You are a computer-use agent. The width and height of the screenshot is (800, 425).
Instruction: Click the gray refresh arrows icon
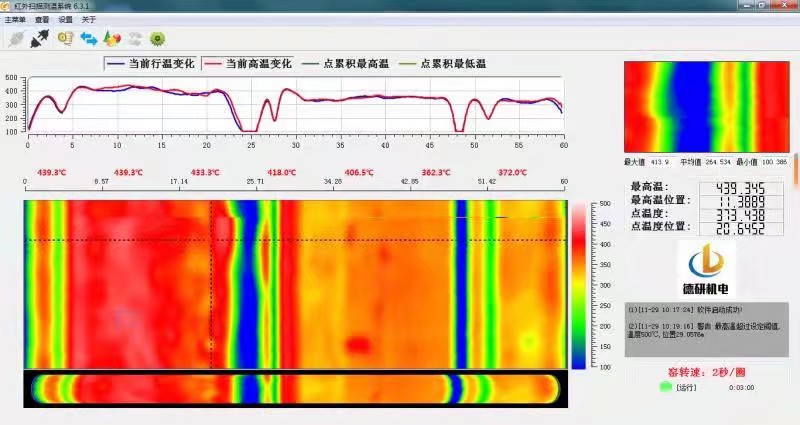[135, 39]
